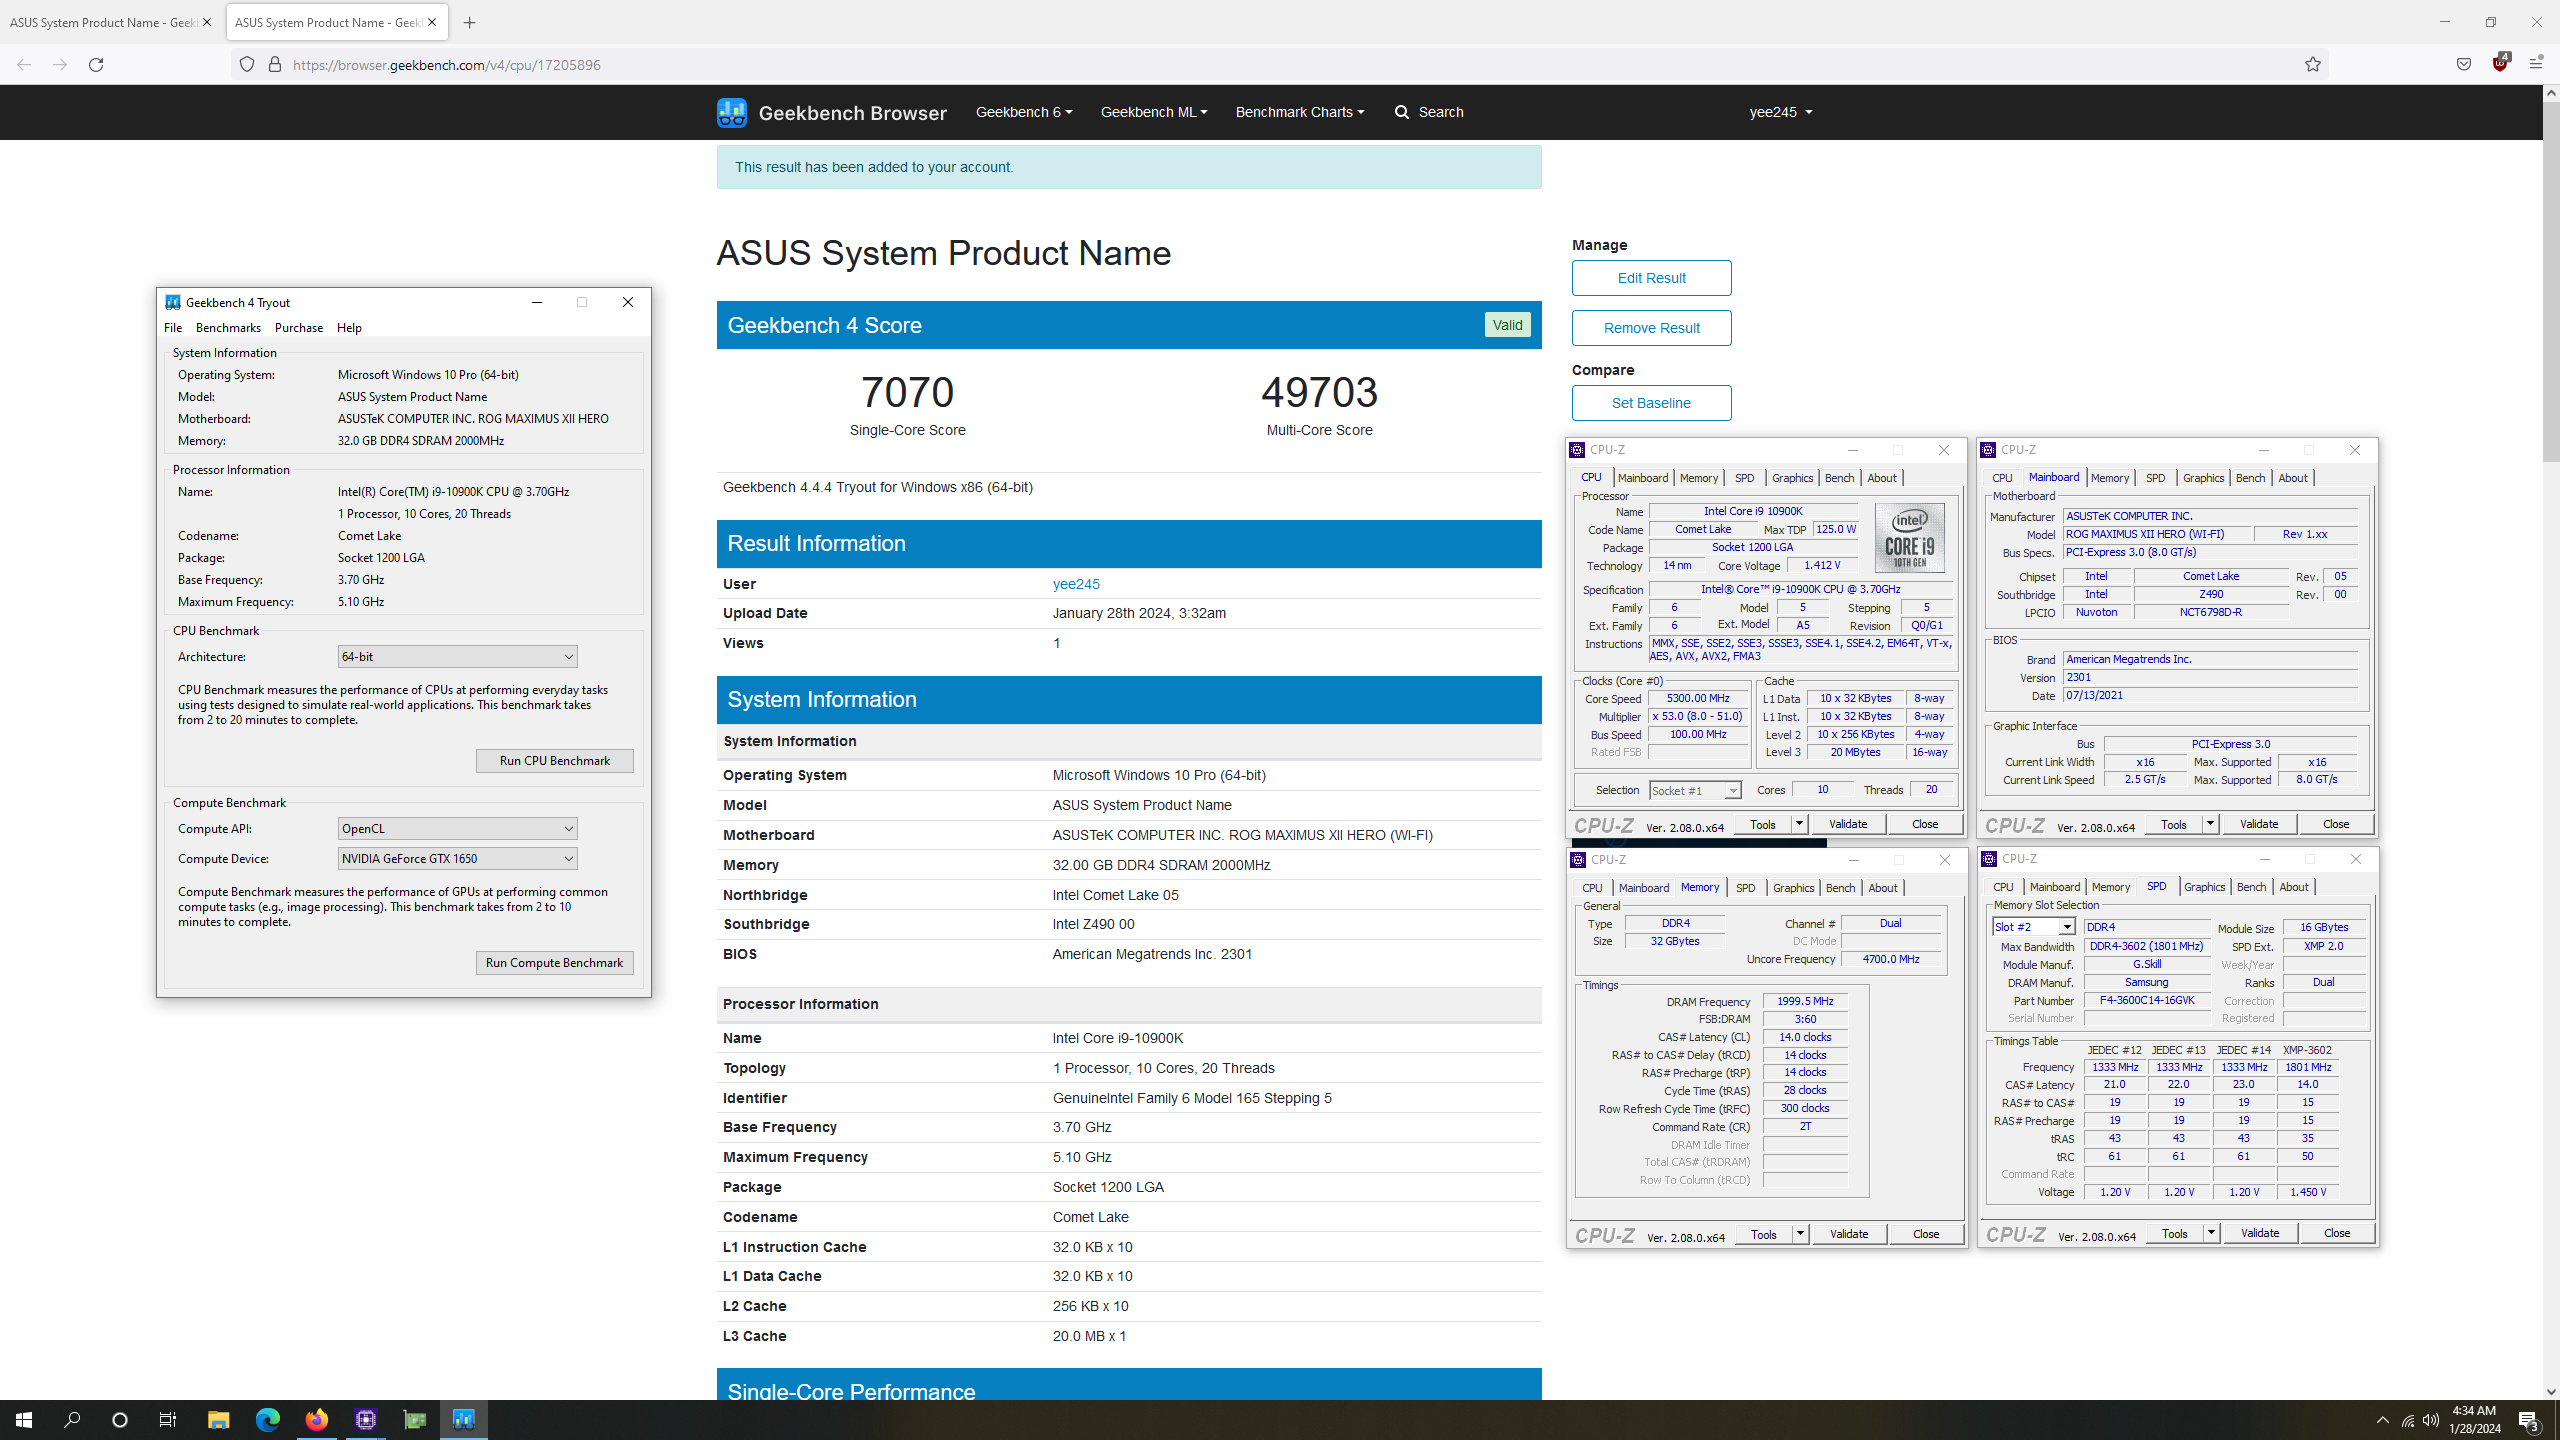Click the browser reload icon
The image size is (2560, 1440).
tap(96, 65)
